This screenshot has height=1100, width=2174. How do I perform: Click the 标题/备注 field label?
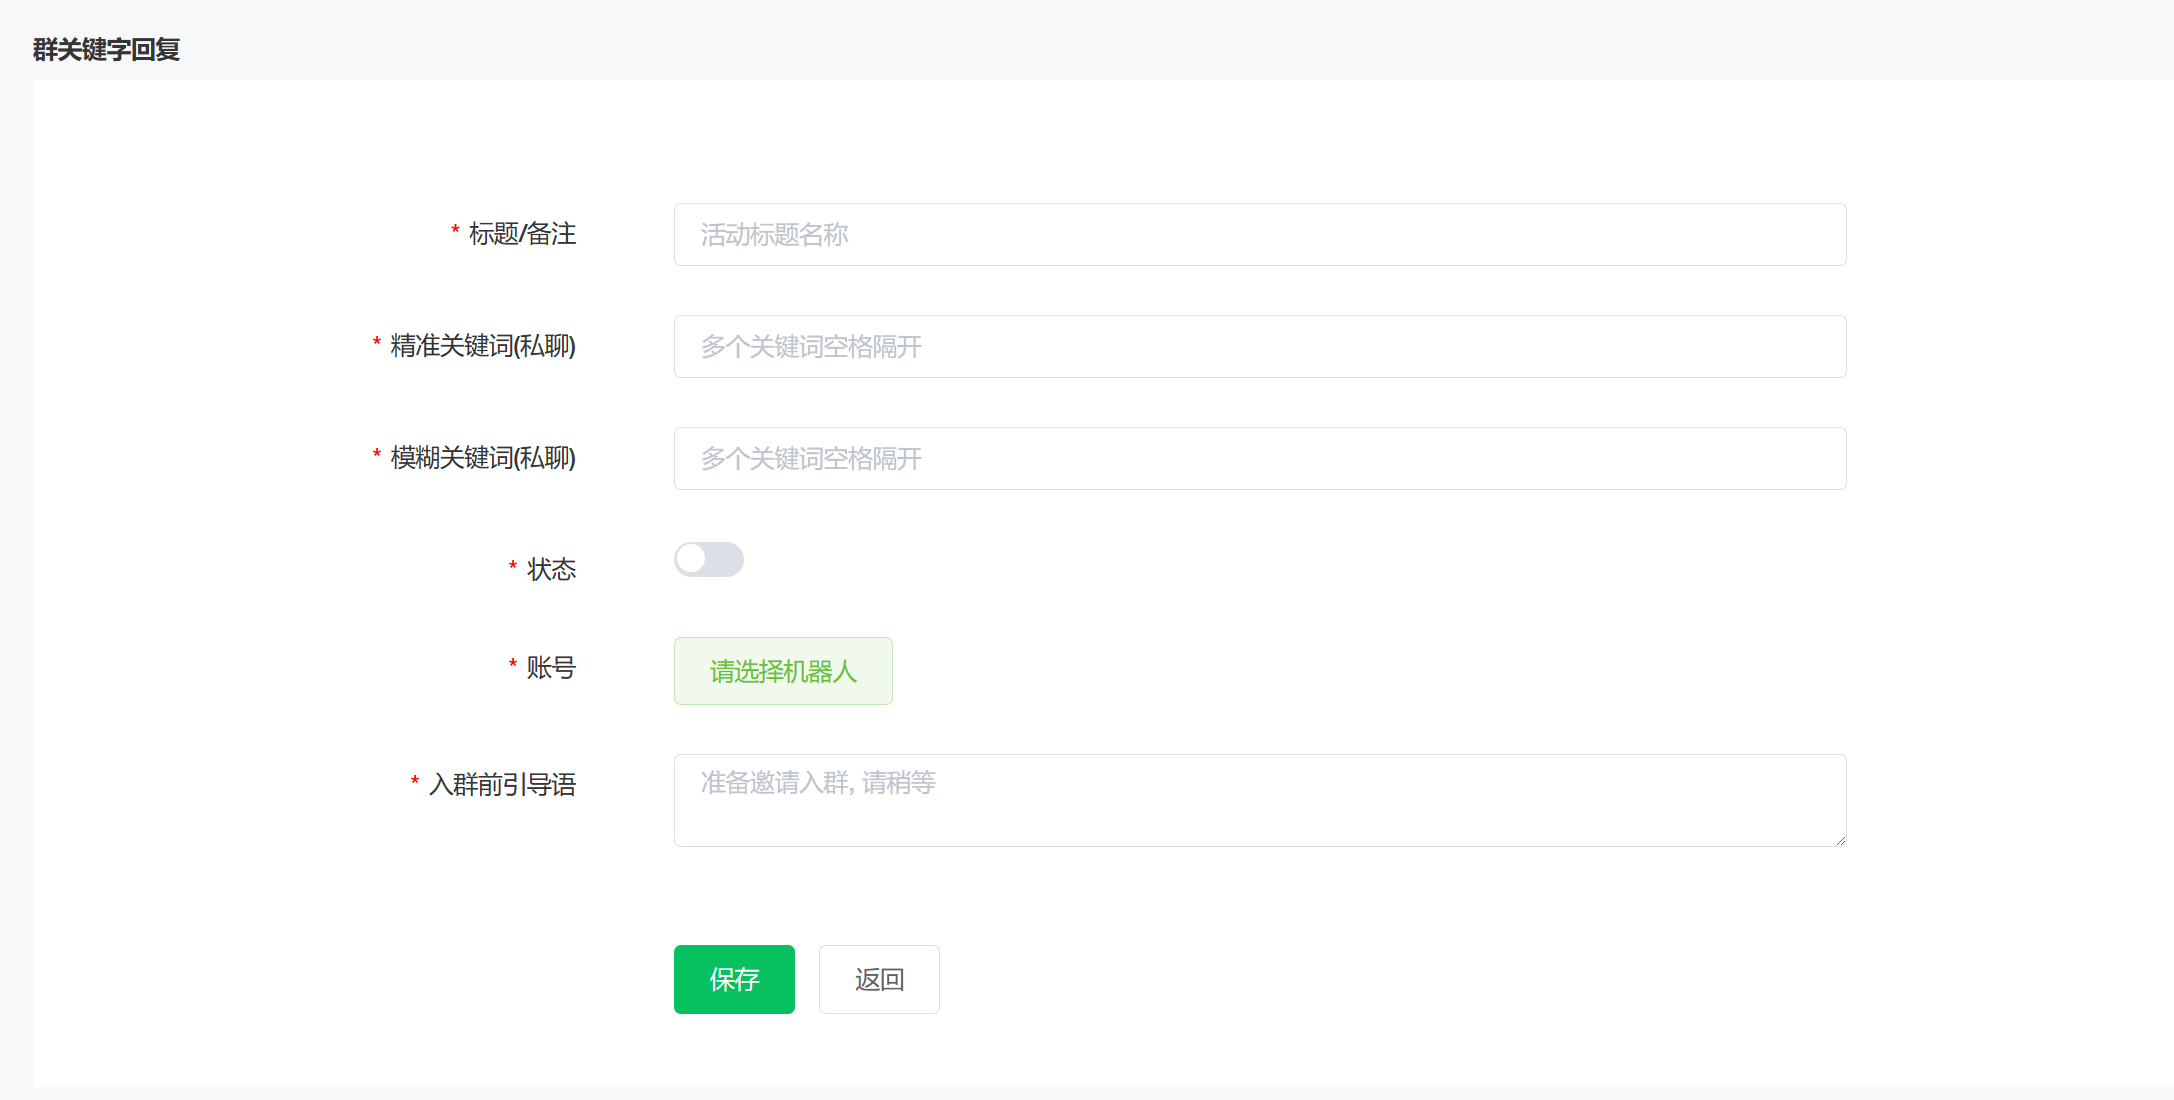pyautogui.click(x=522, y=234)
